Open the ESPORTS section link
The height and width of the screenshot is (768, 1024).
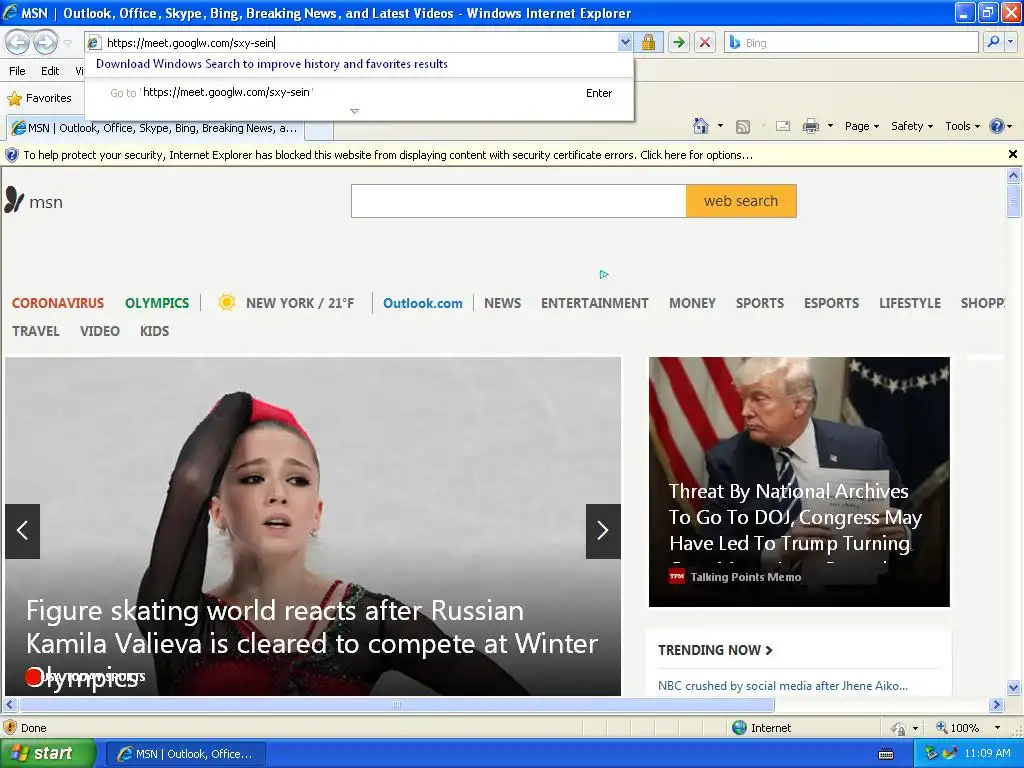click(x=831, y=303)
